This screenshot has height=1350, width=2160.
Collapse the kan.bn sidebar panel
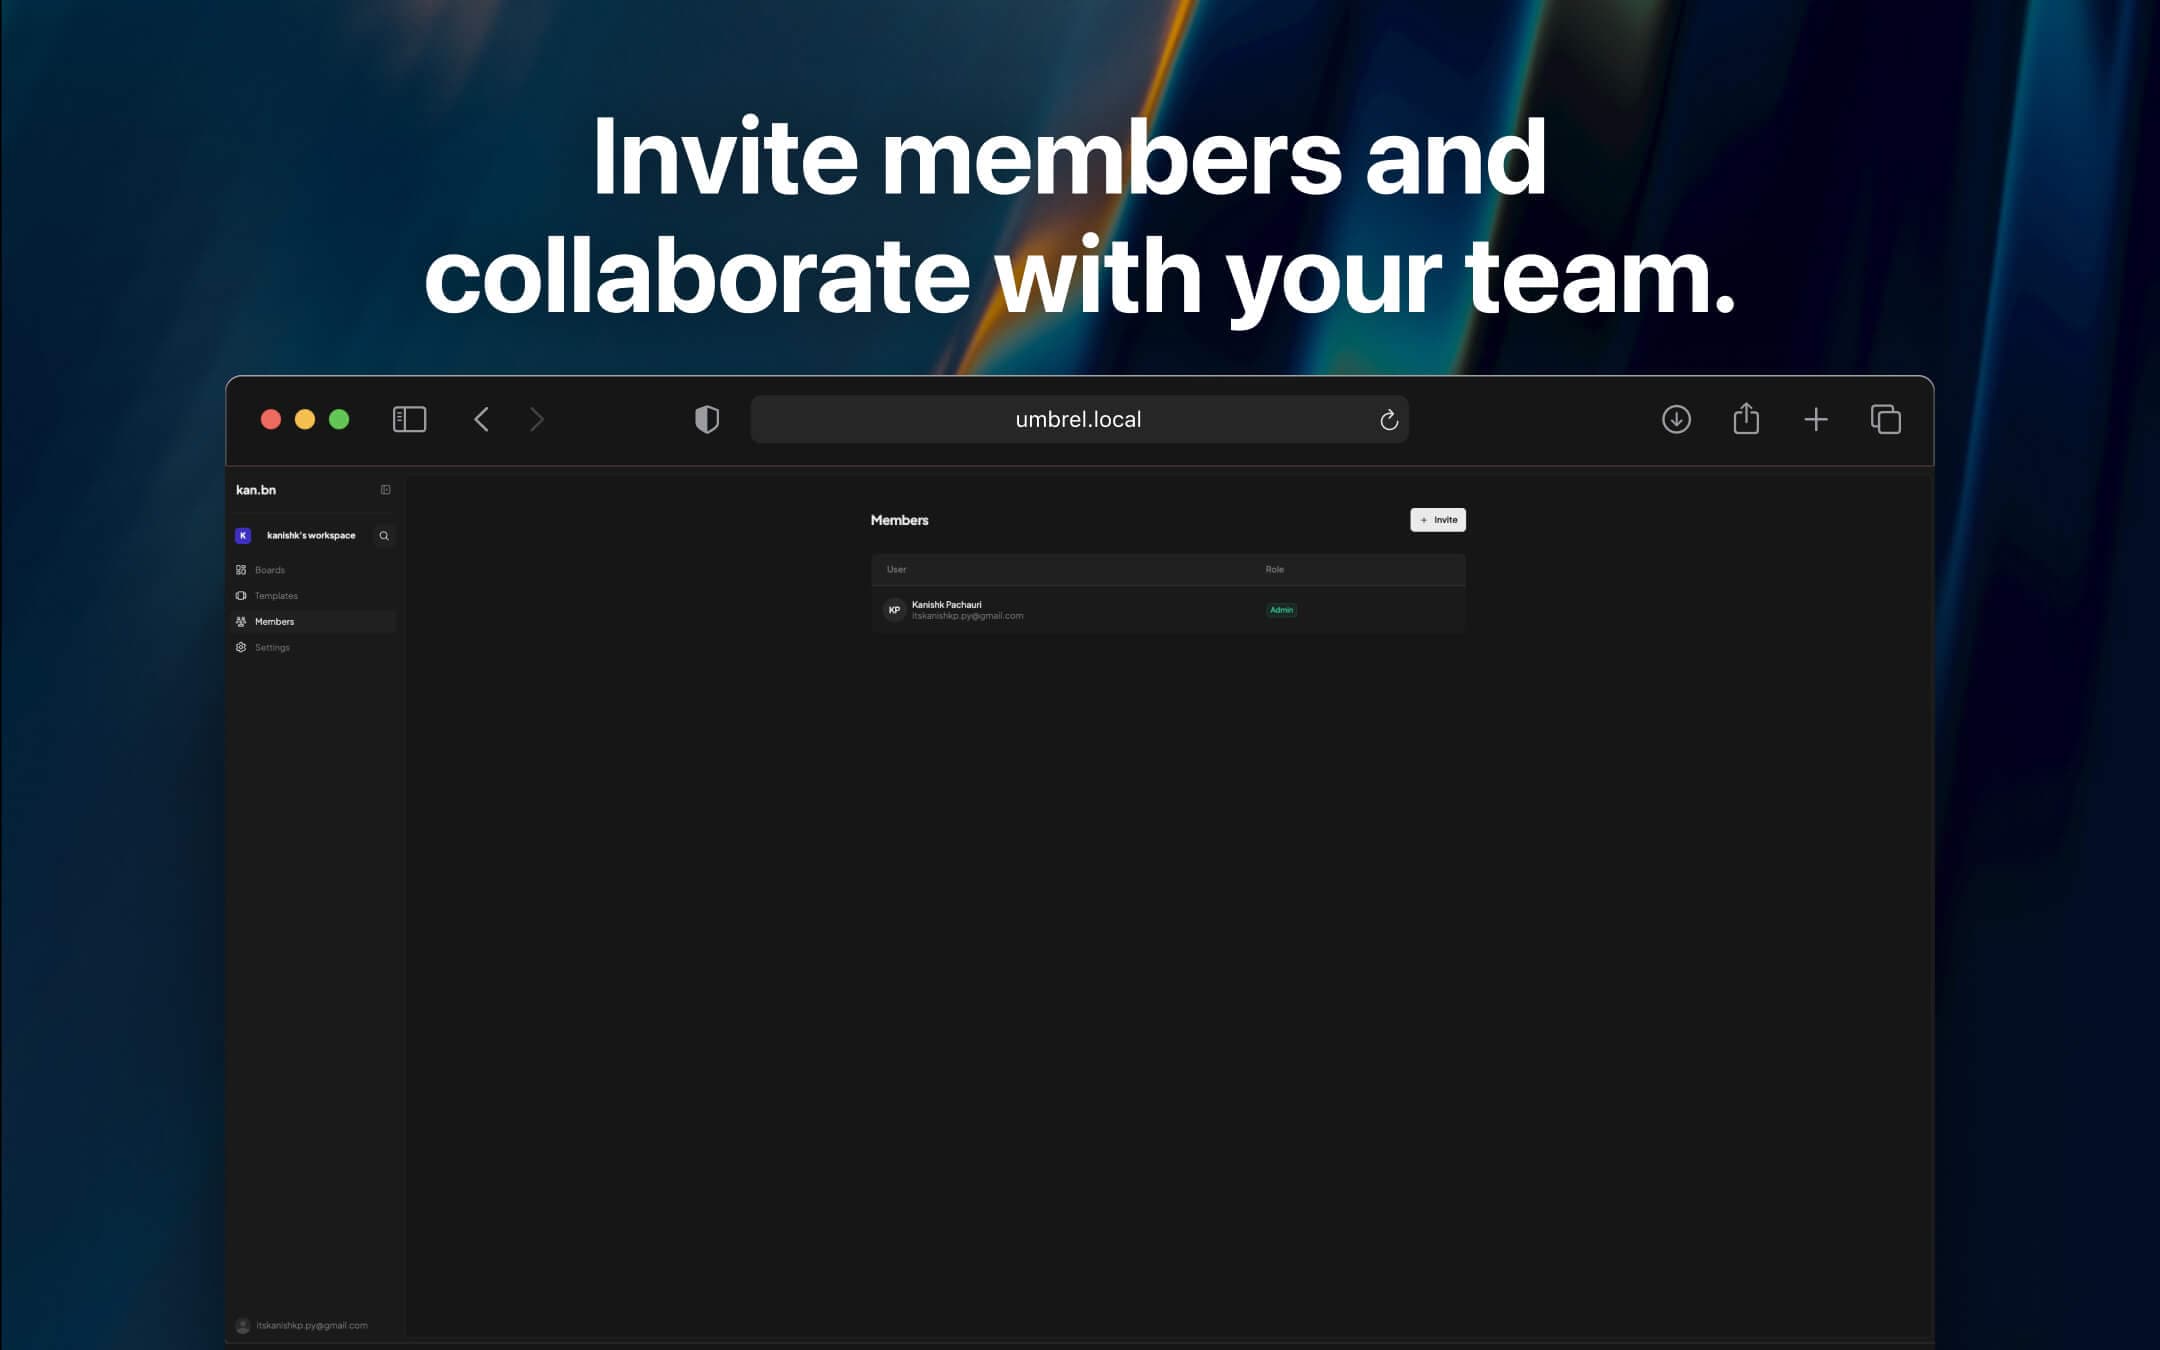[386, 489]
